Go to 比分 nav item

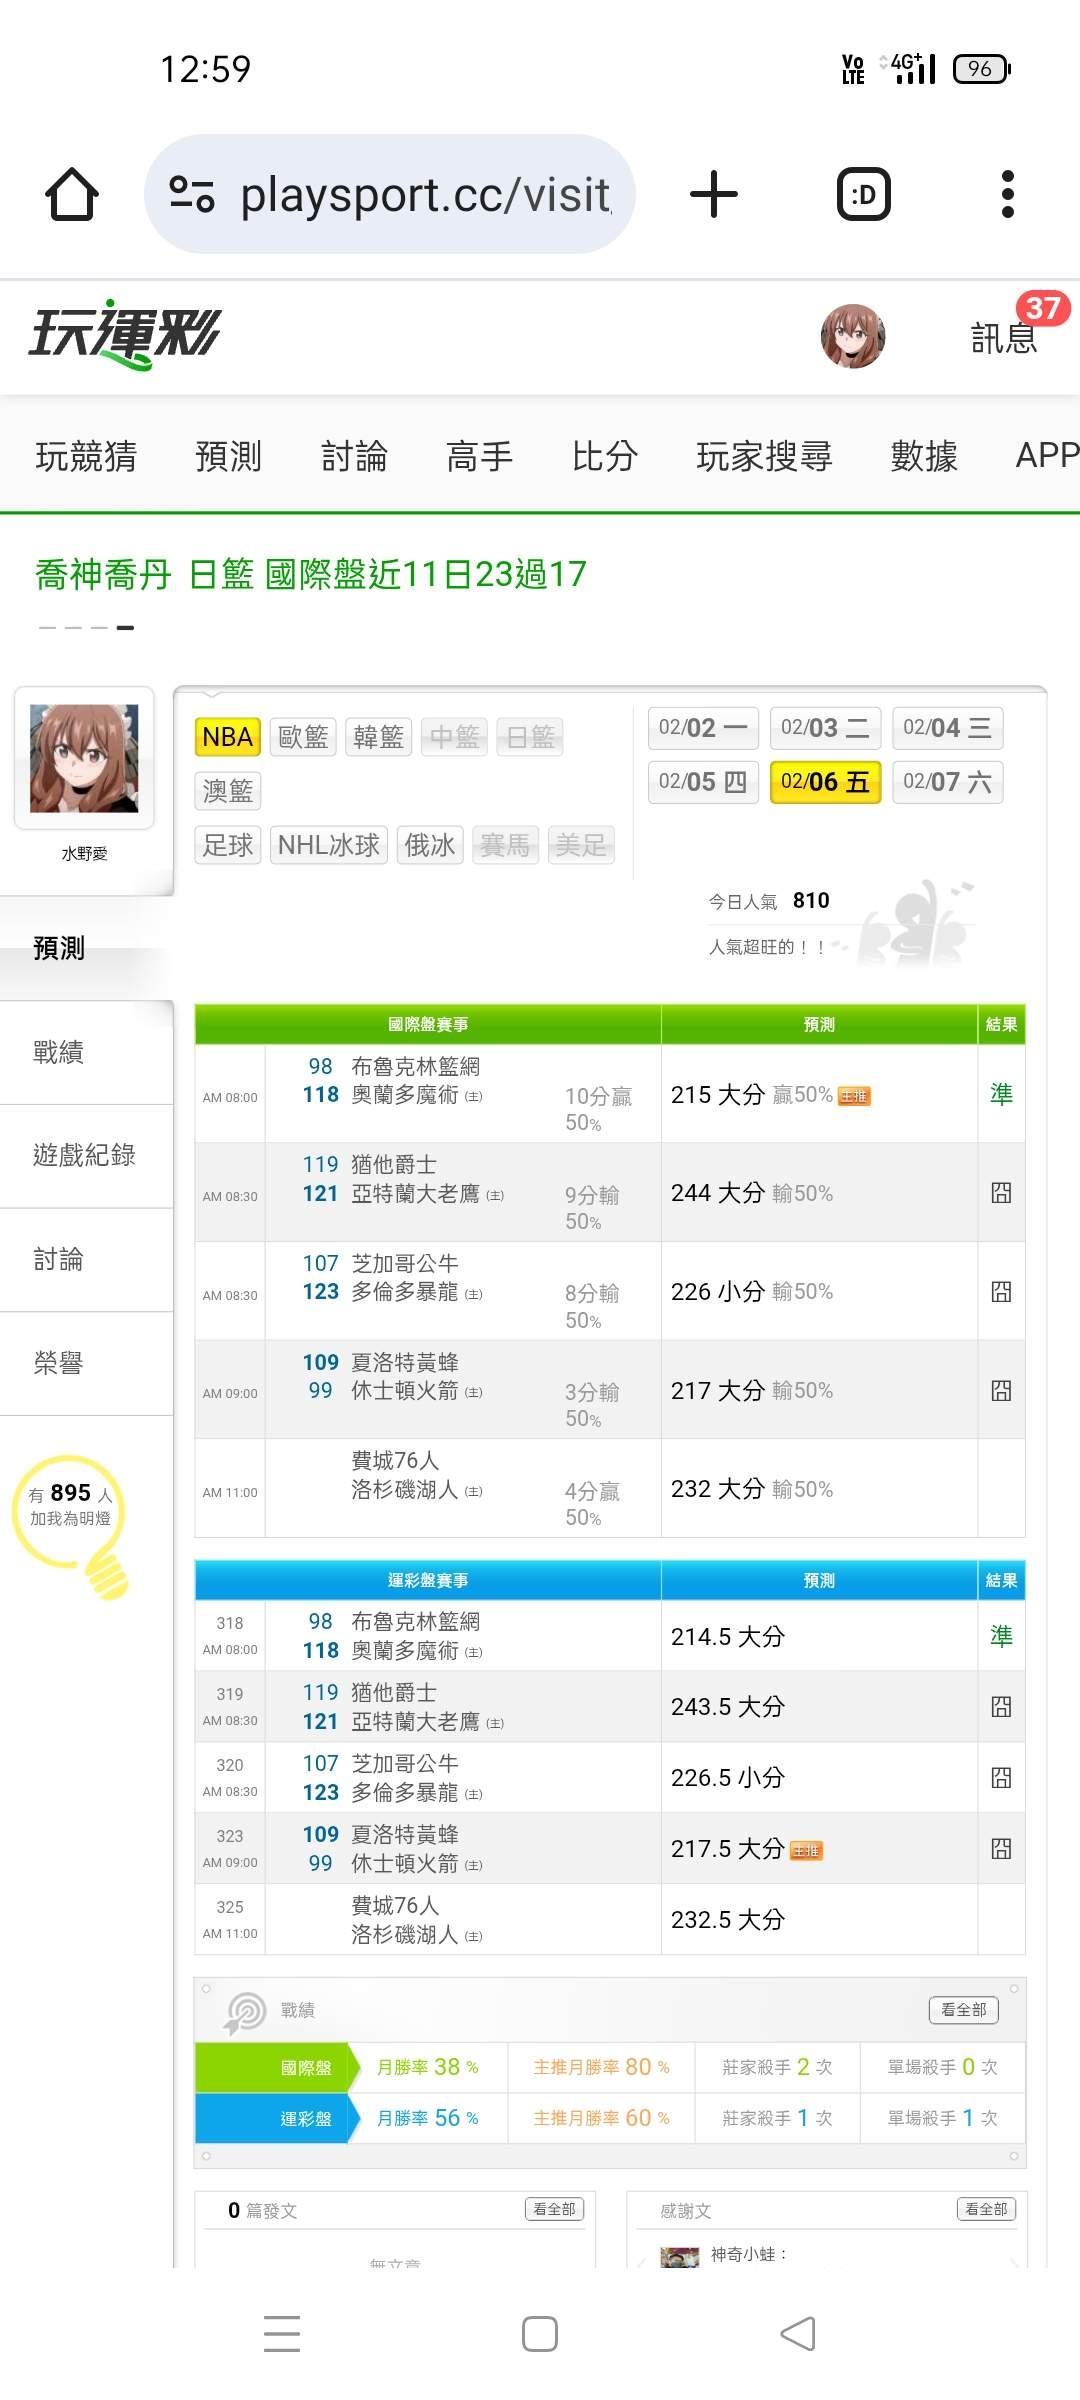(604, 456)
